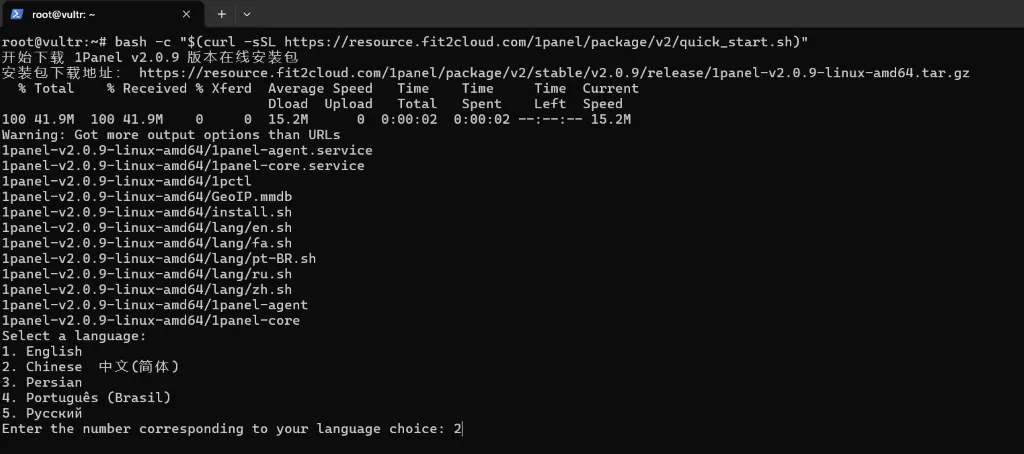This screenshot has width=1024, height=454.
Task: Click the 1panel-v2.0.9-linux-amd64.tar.gz download URL
Action: tap(554, 73)
